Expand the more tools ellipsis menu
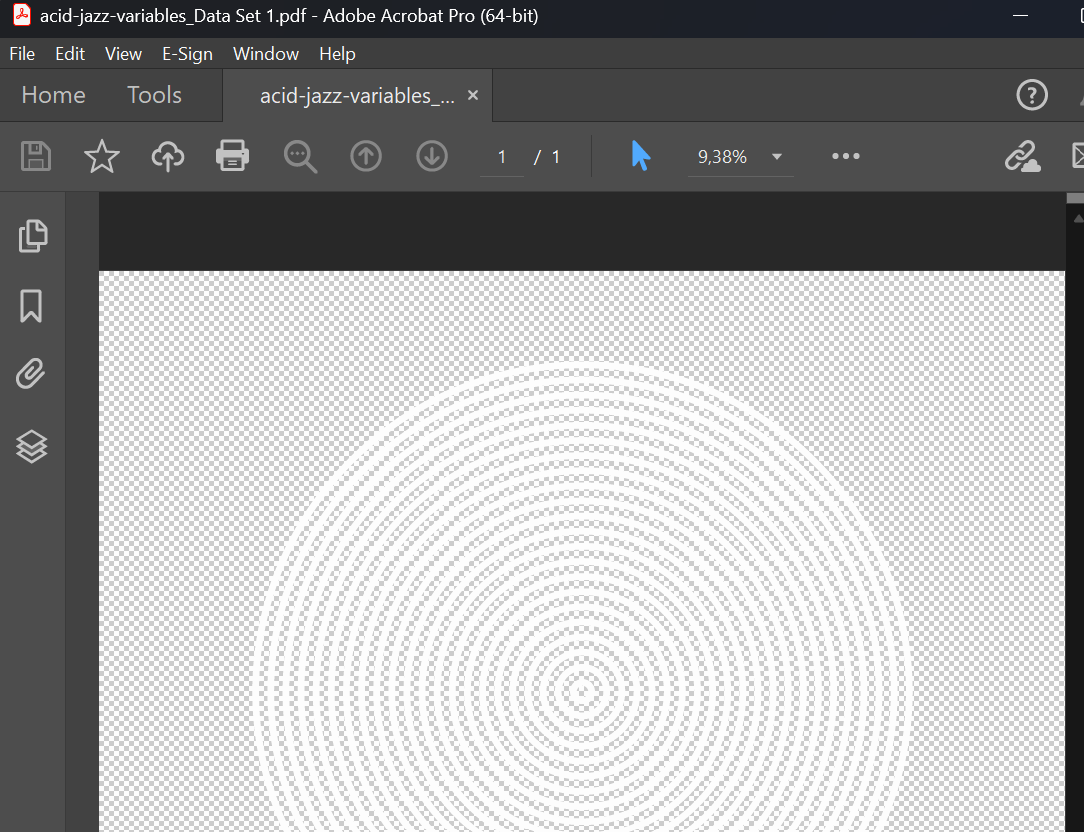 [845, 156]
